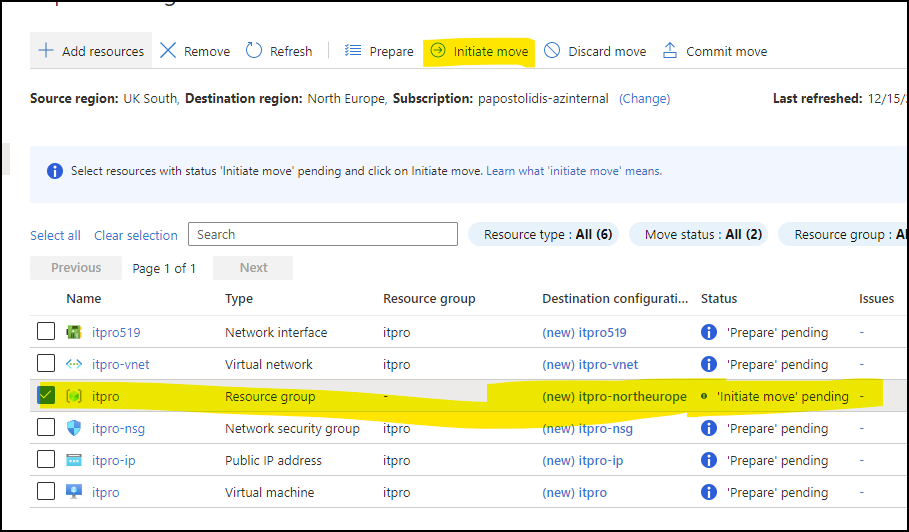
Task: Sort by the Status column header
Action: click(x=718, y=298)
